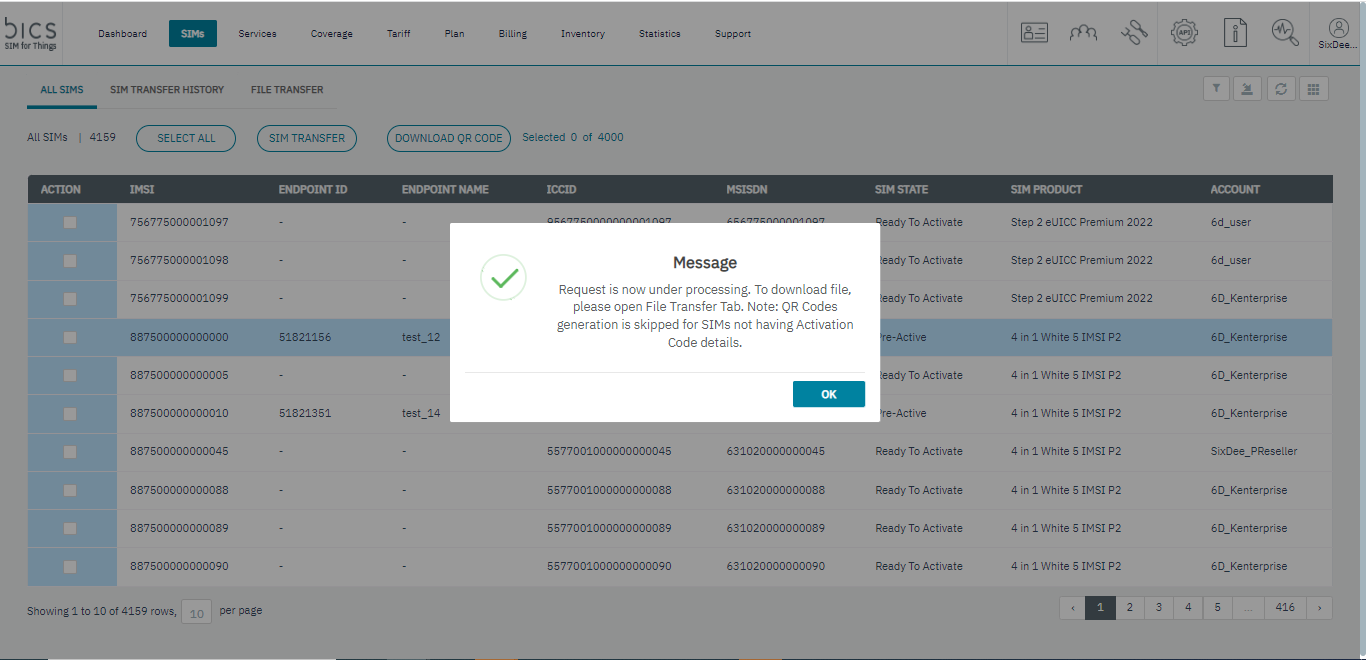Switch to the File Transfer tab
Viewport: 1366px width, 660px height.
pos(287,90)
